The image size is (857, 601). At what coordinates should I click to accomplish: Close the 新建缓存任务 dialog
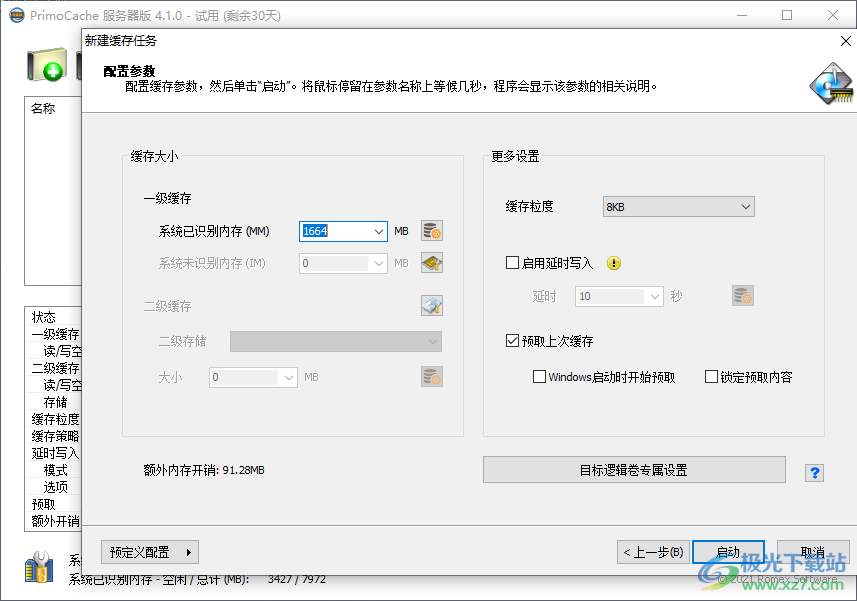click(846, 41)
